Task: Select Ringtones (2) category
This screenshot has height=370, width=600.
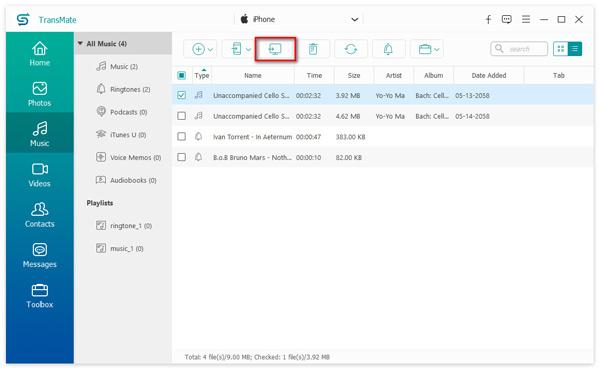Action: (x=123, y=89)
